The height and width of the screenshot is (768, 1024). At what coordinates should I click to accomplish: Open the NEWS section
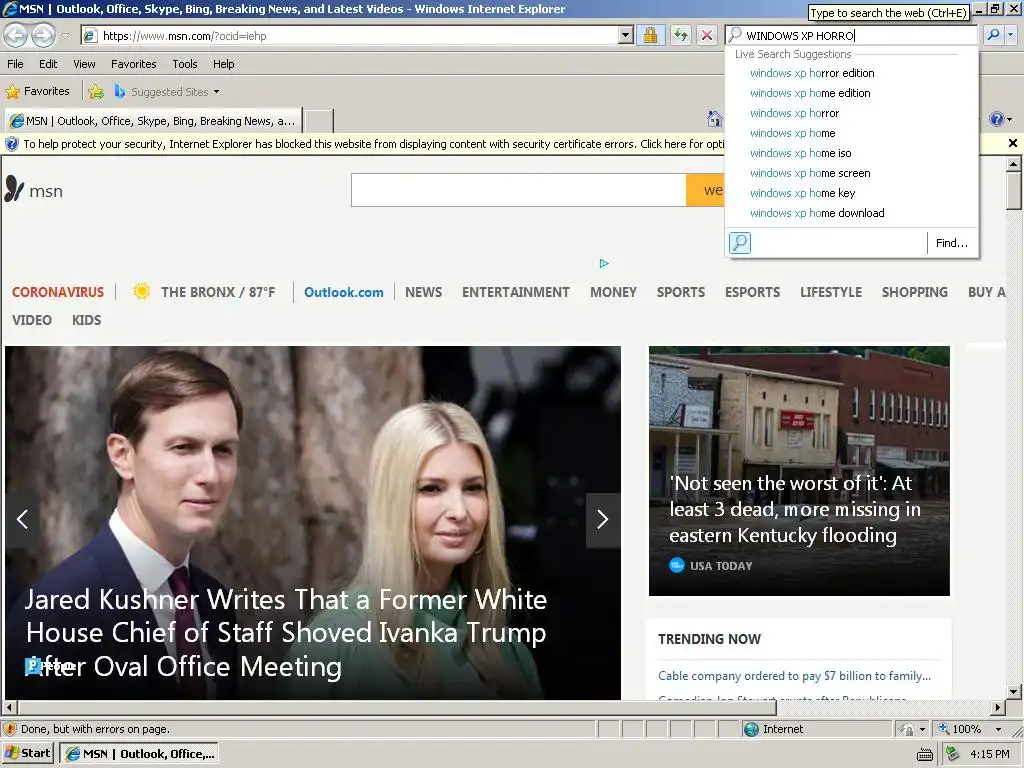tap(423, 293)
